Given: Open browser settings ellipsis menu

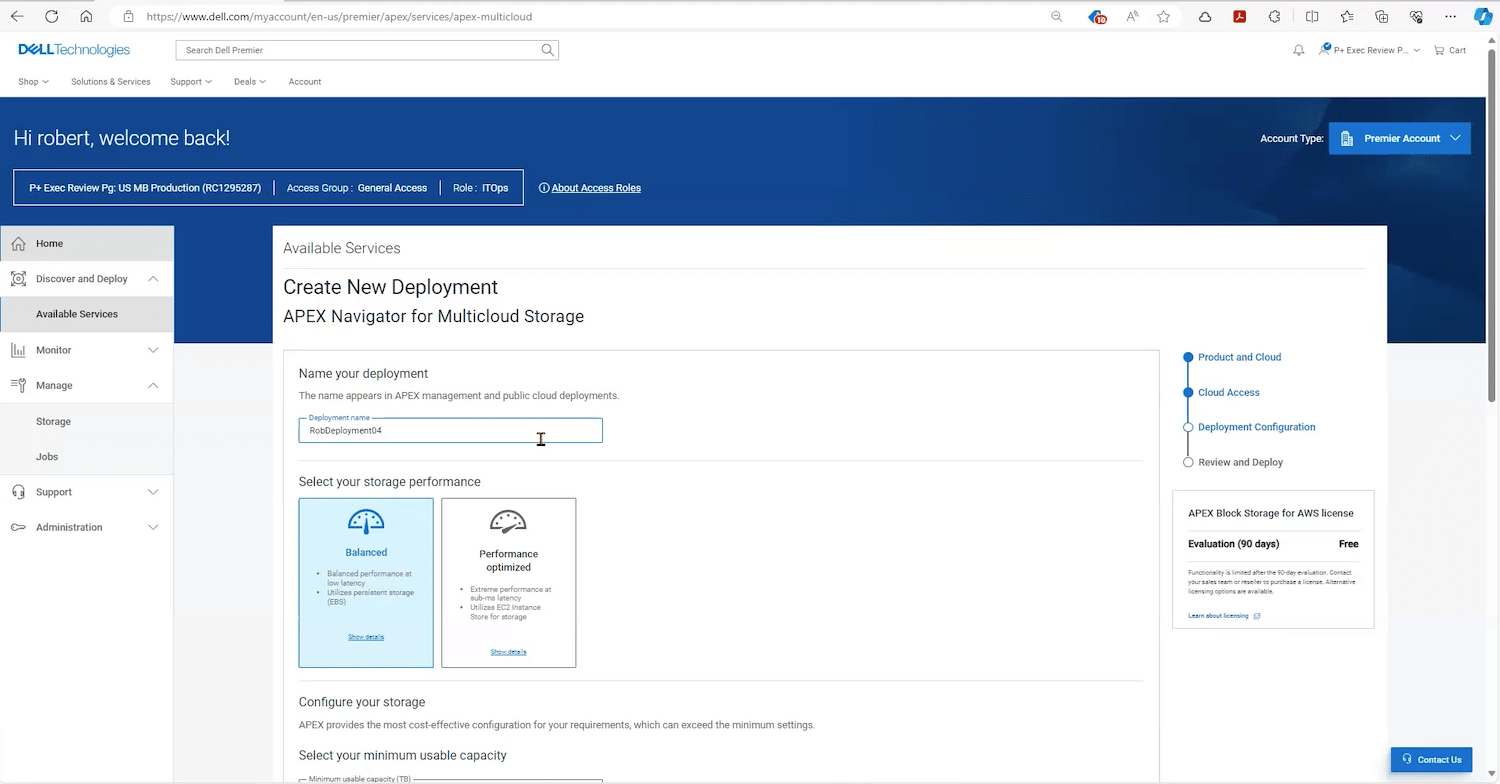Looking at the screenshot, I should [1451, 17].
